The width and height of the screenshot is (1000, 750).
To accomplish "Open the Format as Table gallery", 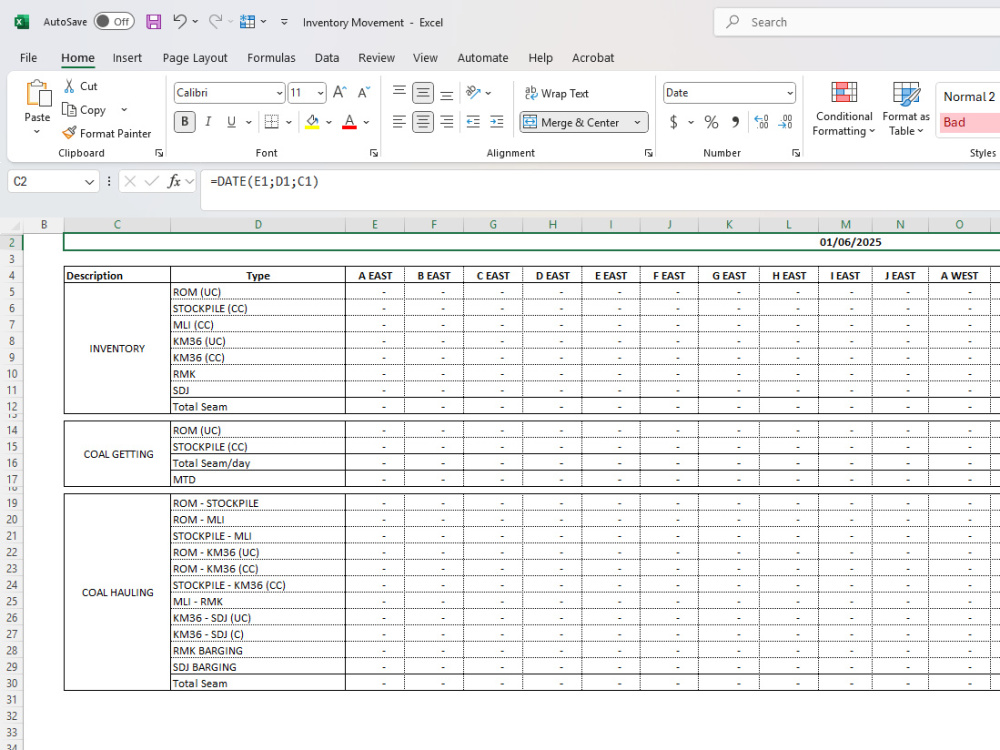I will click(906, 109).
